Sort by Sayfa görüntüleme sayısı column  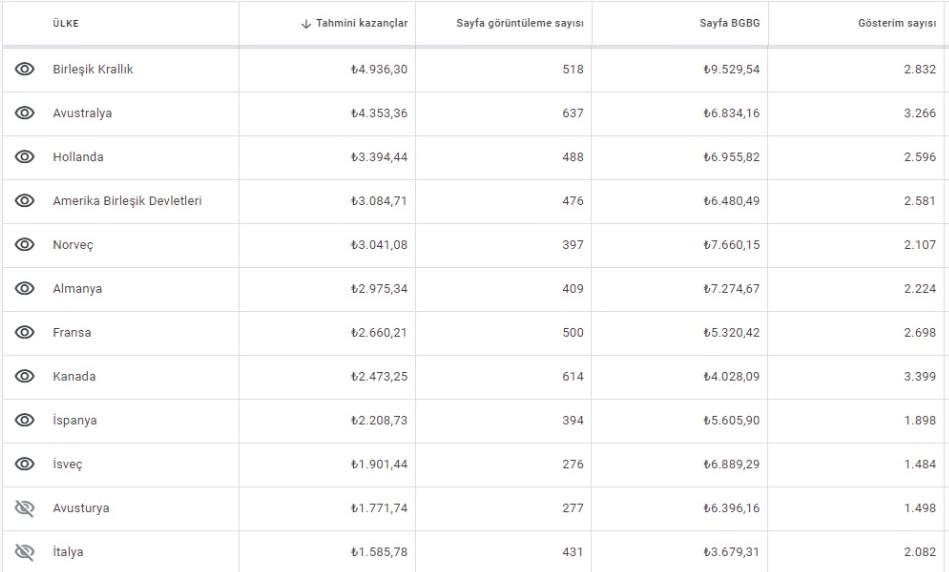point(520,23)
